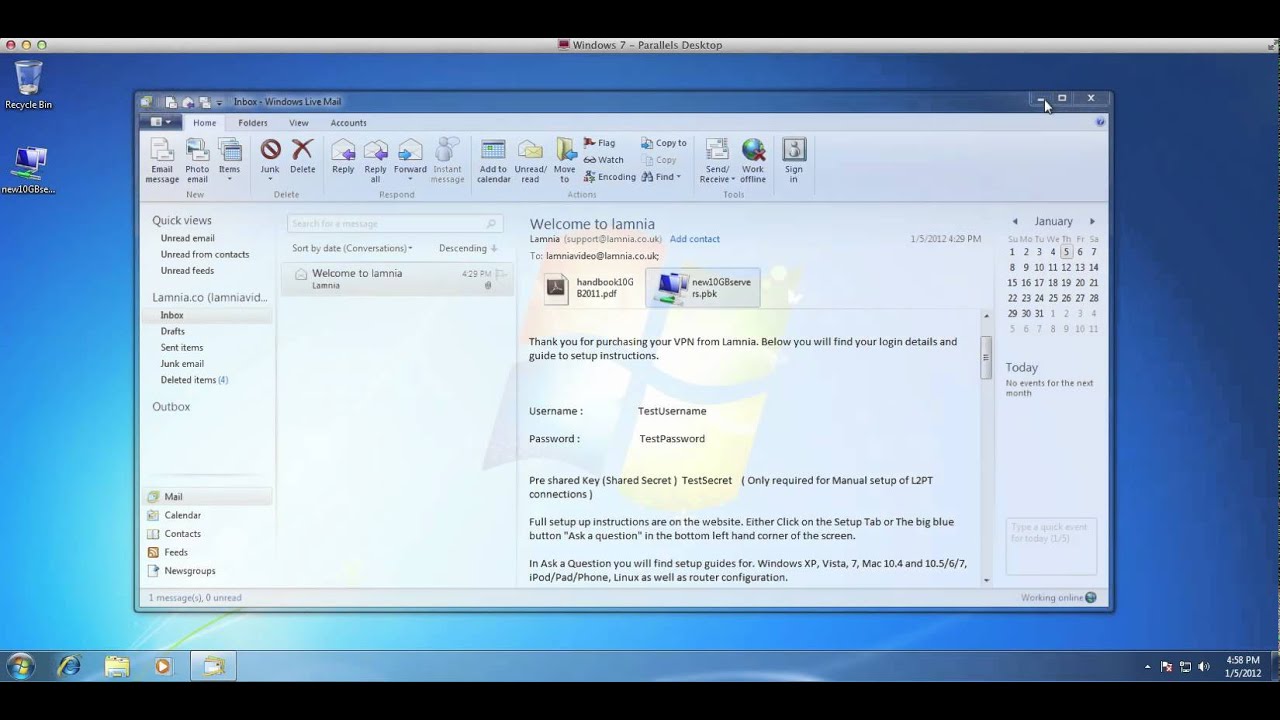
Task: Click the Working online status indicator
Action: (x=1058, y=598)
